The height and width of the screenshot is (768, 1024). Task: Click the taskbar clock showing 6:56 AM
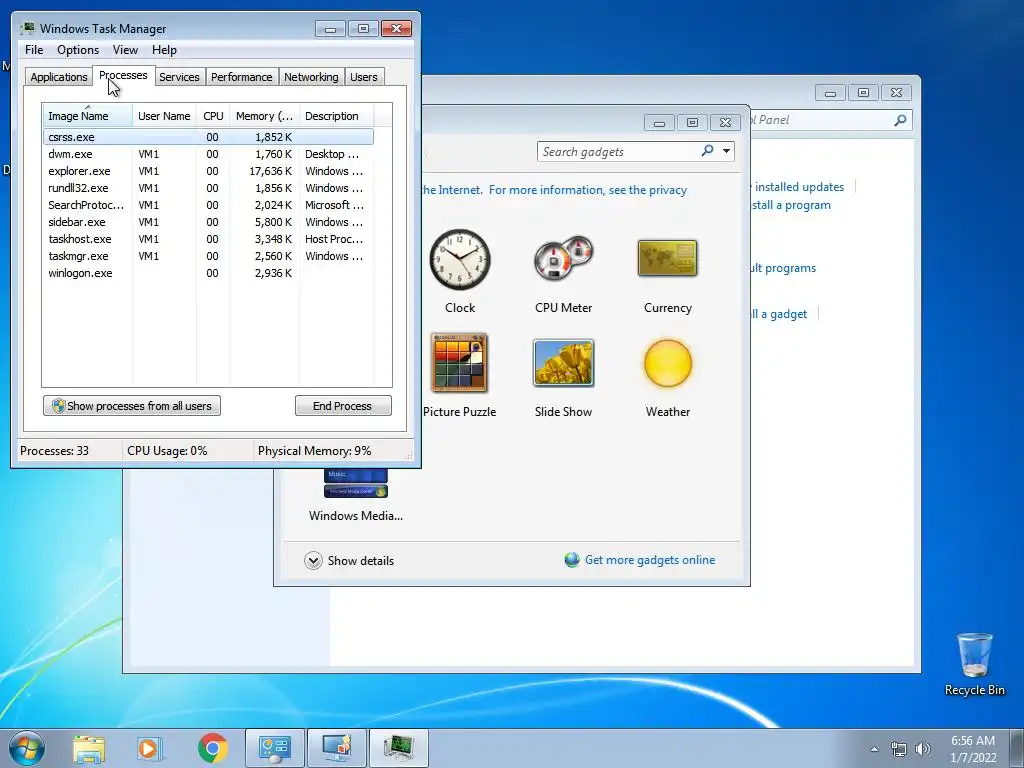tap(973, 749)
